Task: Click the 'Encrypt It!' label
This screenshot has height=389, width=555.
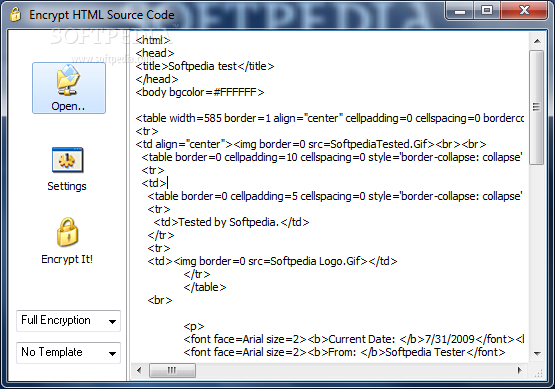Action: click(x=67, y=259)
